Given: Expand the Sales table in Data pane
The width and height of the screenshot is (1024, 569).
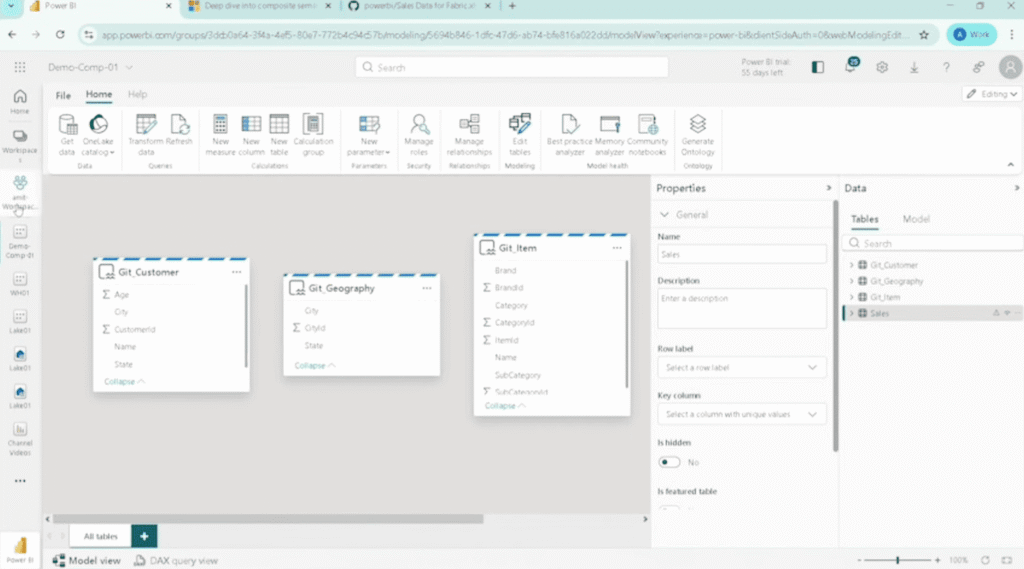Looking at the screenshot, I should [x=852, y=314].
